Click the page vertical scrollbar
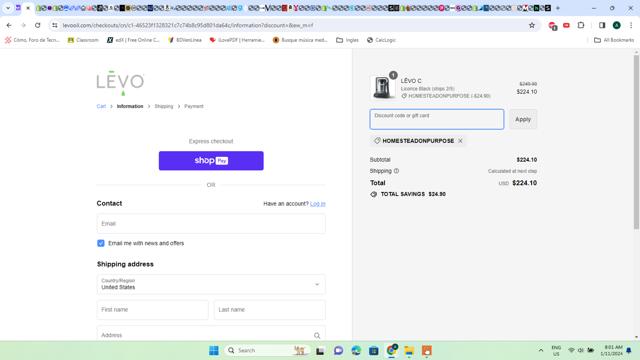 pos(636,142)
